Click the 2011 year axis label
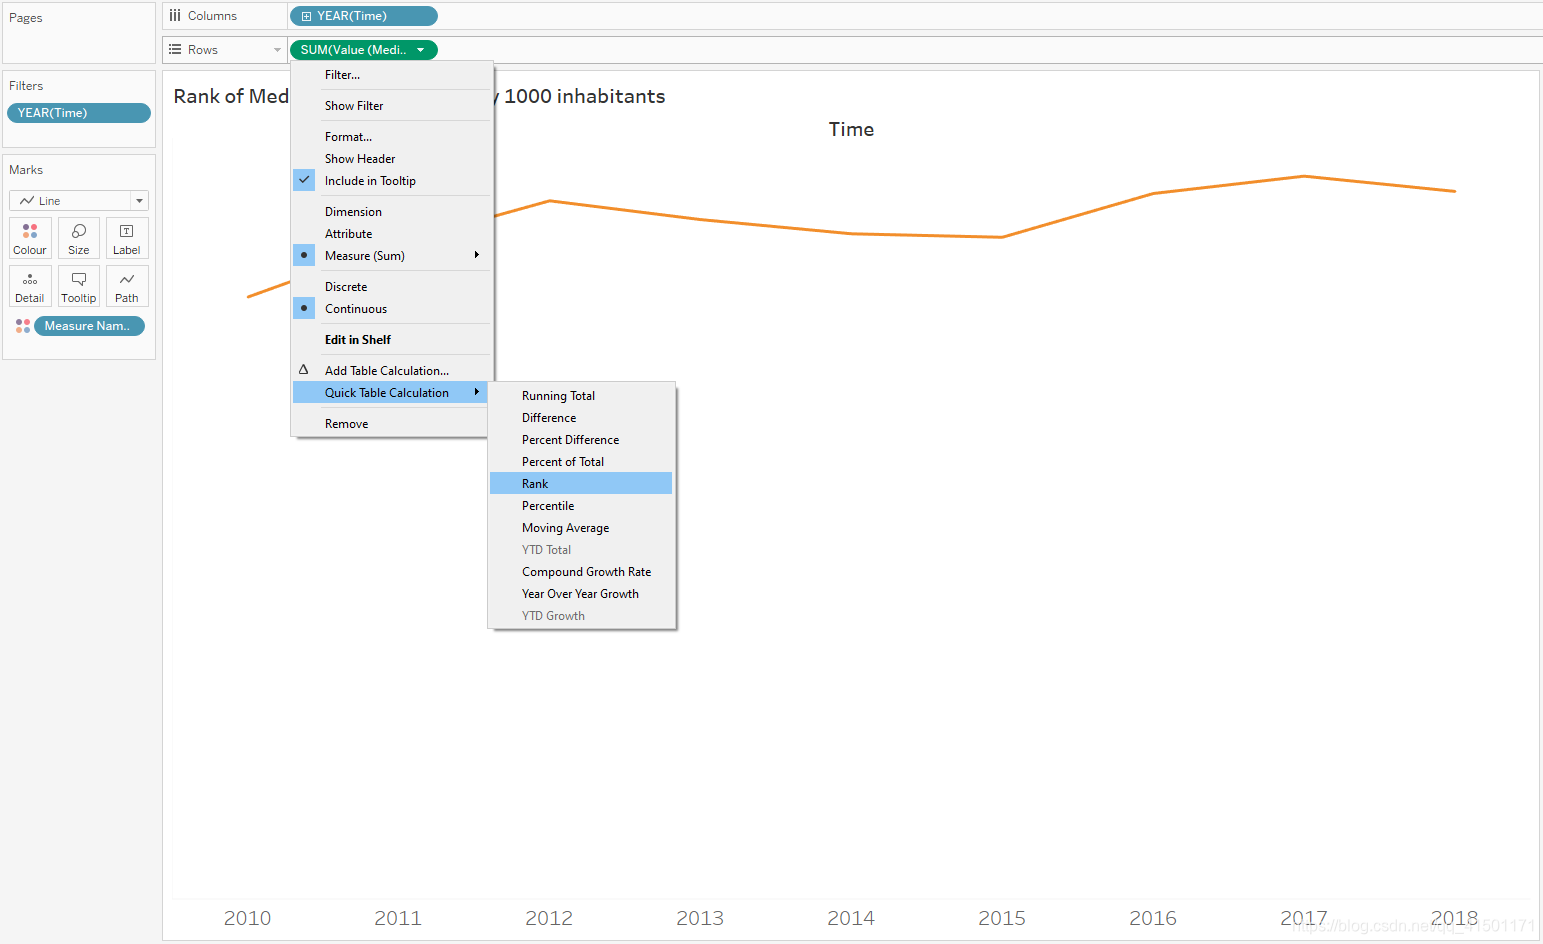 pos(398,918)
